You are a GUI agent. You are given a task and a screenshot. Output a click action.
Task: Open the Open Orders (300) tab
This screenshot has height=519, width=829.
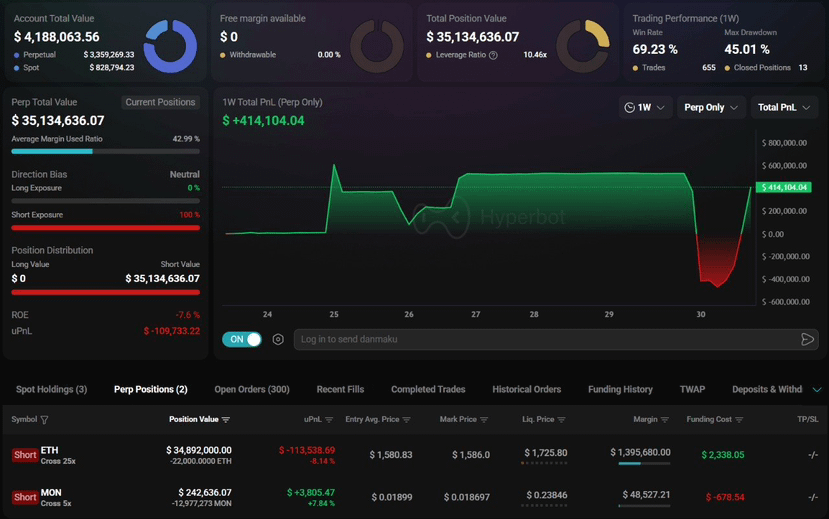pos(252,390)
